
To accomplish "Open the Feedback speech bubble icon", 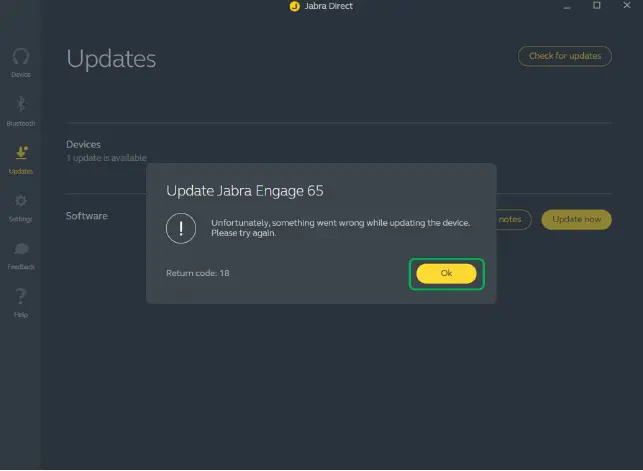I will pyautogui.click(x=21, y=249).
